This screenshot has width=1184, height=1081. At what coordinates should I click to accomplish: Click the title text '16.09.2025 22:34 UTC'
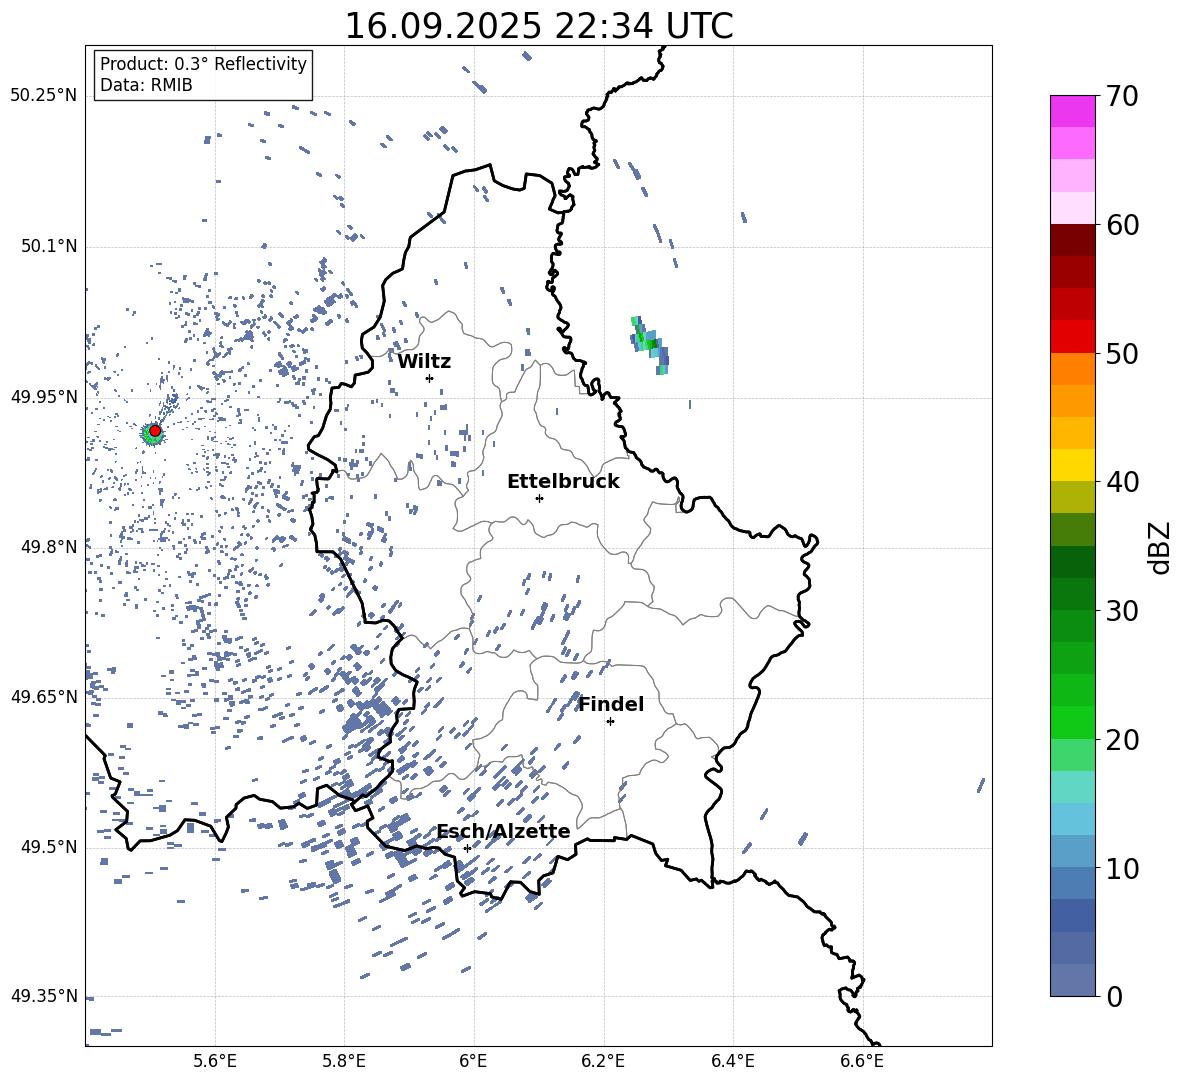(x=538, y=26)
